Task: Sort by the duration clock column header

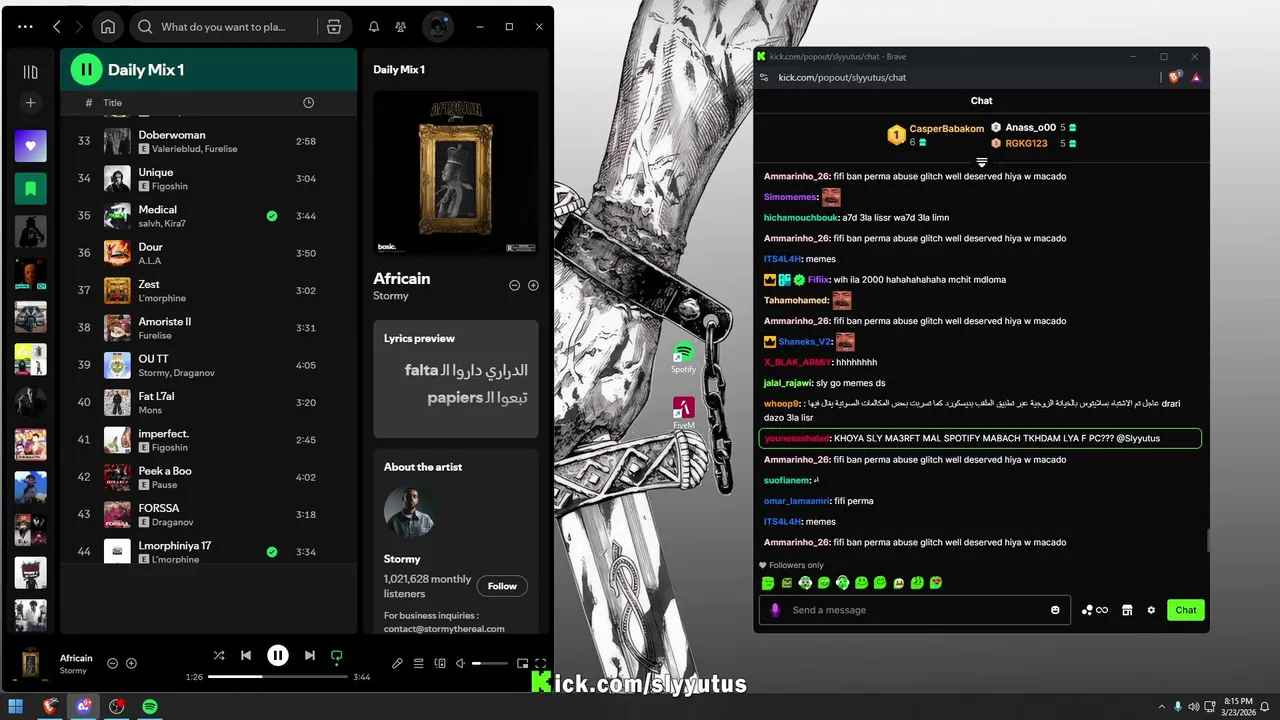Action: [x=308, y=102]
